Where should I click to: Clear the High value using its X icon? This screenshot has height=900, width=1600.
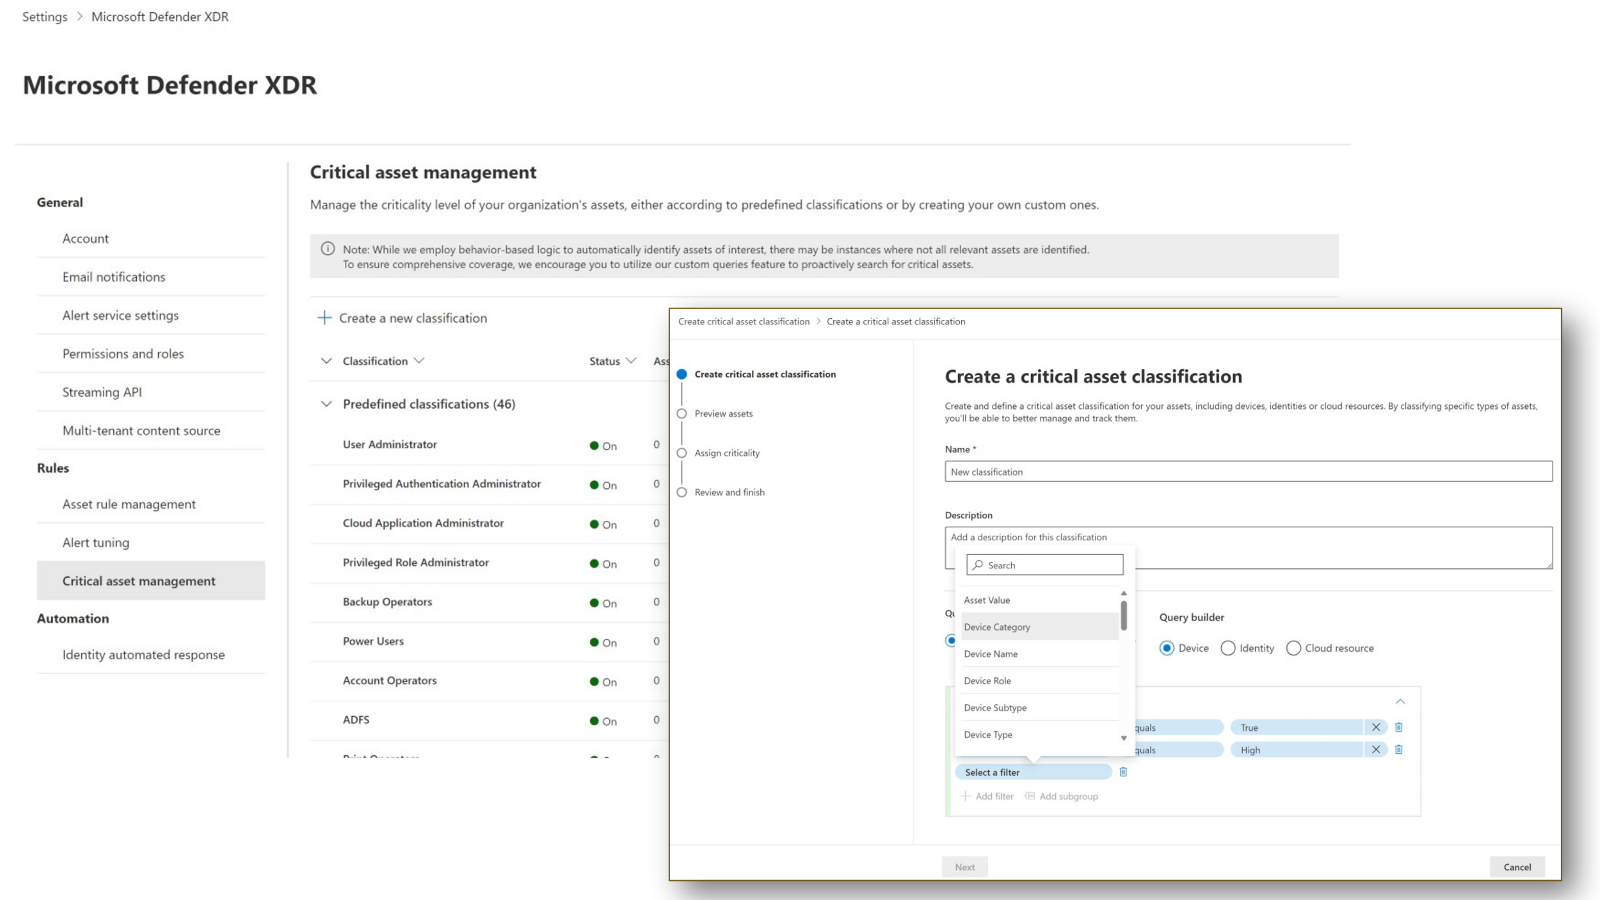[x=1374, y=749]
